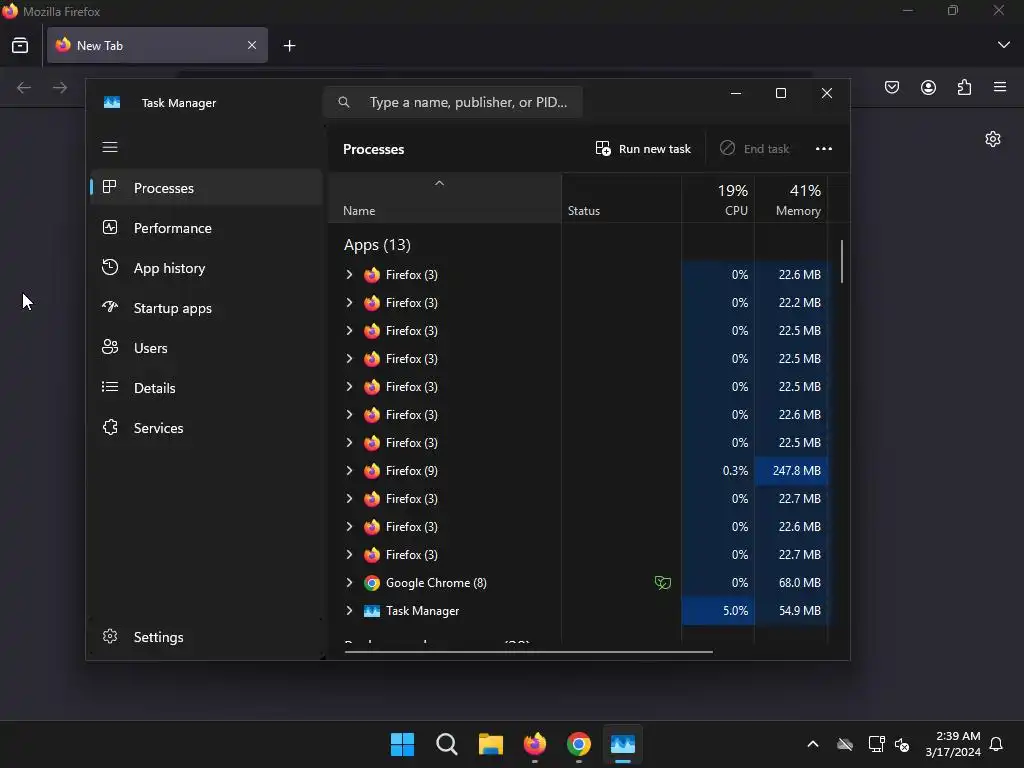1024x768 pixels.
Task: Select the 68.0 MB memory value
Action: coord(799,583)
